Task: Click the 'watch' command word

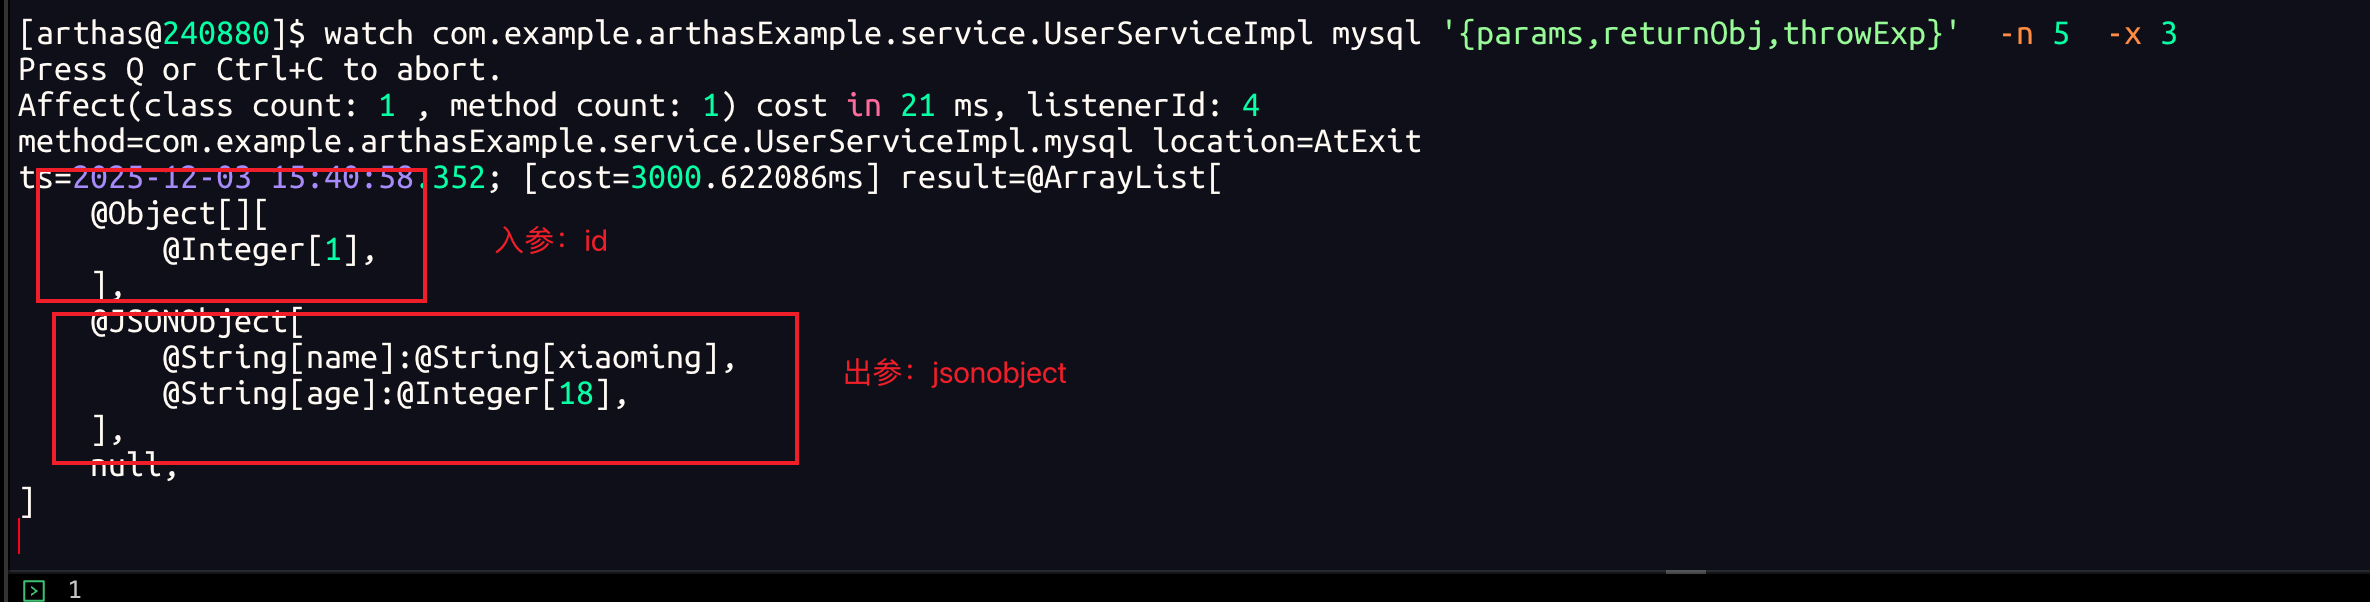Action: [x=368, y=34]
